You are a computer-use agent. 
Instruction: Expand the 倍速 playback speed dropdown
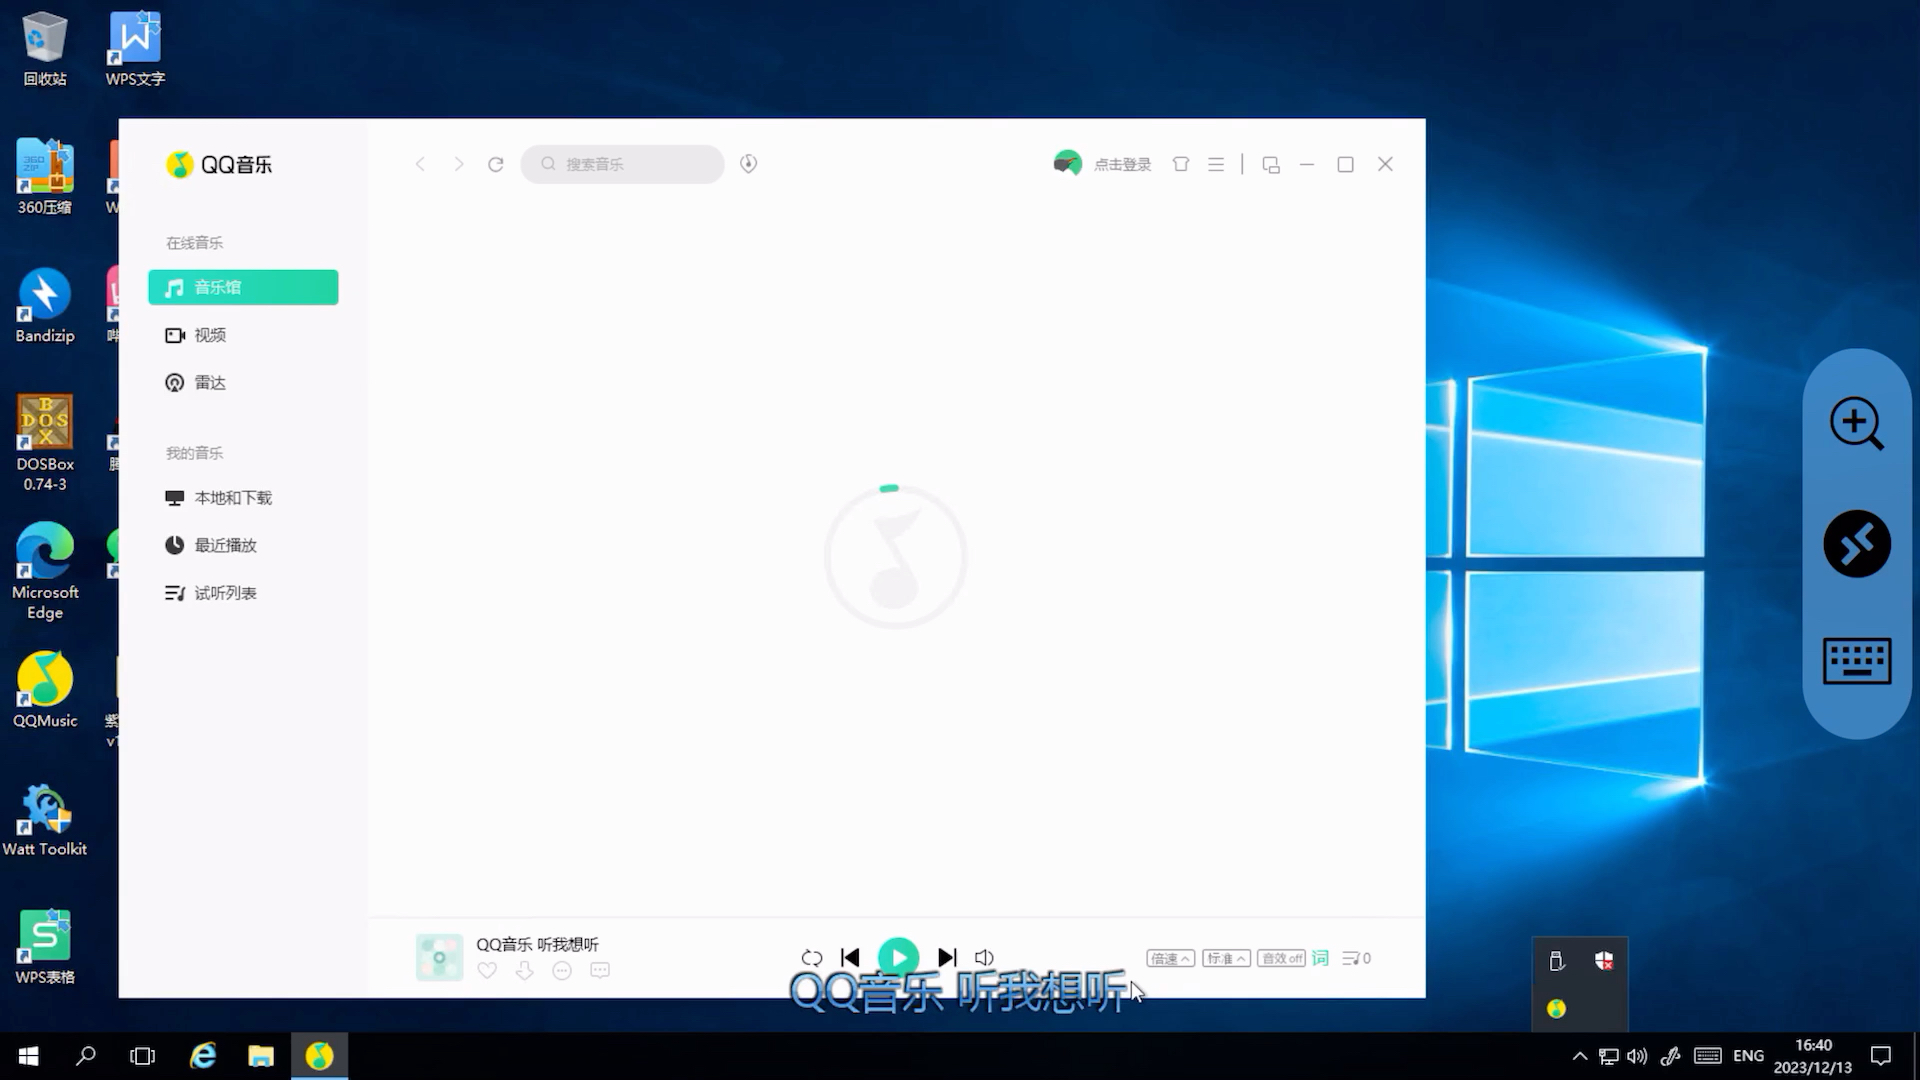(x=1170, y=958)
